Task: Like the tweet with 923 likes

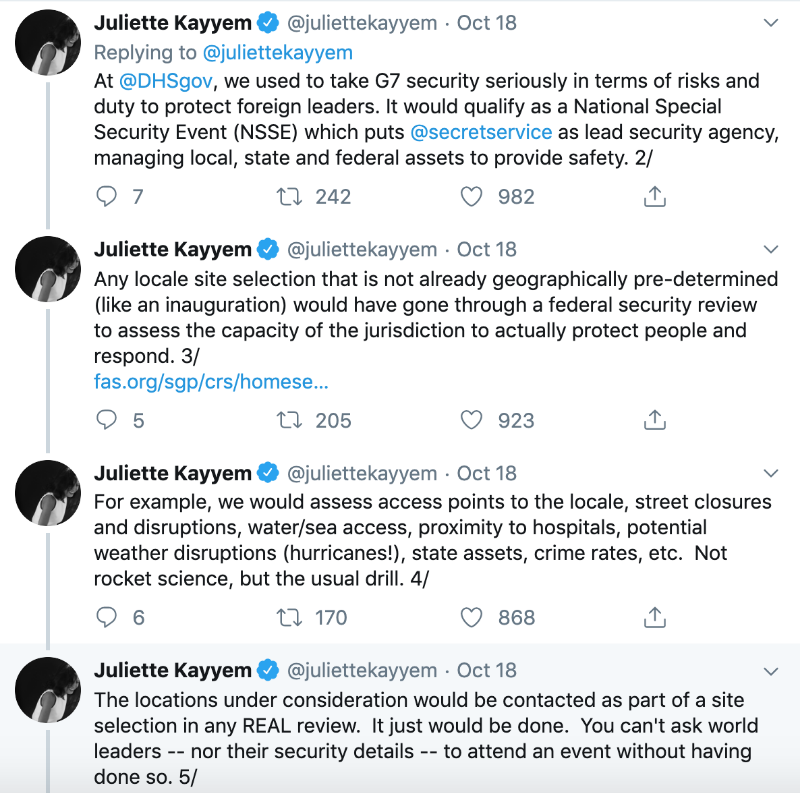Action: coord(472,420)
